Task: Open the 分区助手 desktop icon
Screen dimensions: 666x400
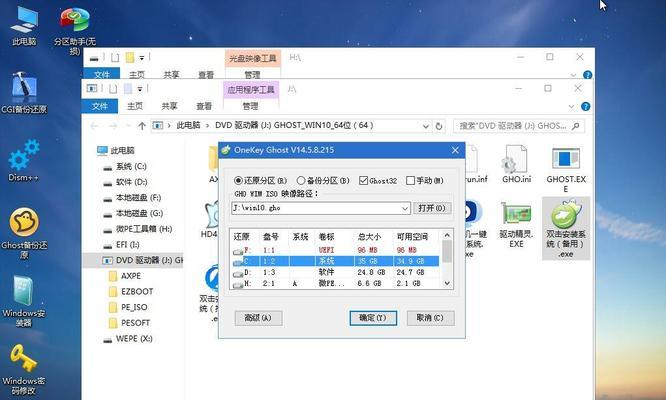Action: tap(75, 30)
